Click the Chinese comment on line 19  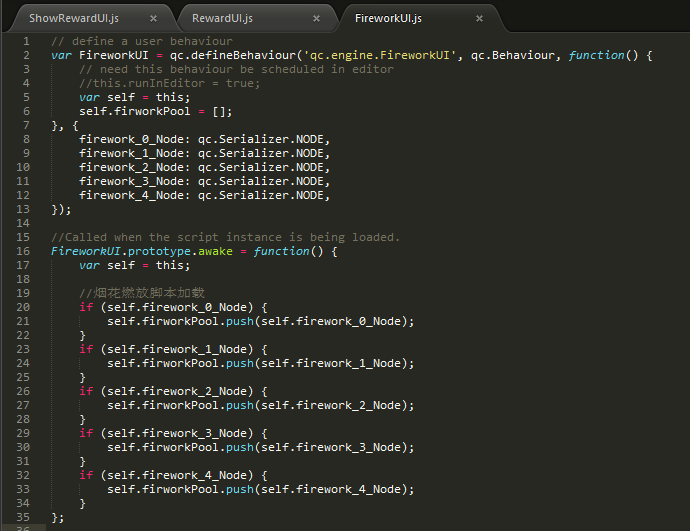[x=142, y=293]
